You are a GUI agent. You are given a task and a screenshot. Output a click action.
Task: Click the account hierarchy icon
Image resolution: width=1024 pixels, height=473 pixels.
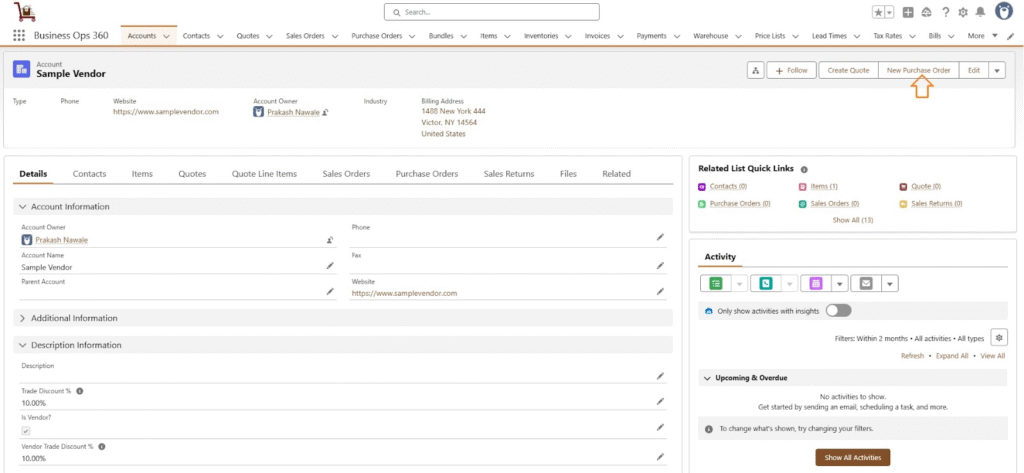tap(755, 70)
